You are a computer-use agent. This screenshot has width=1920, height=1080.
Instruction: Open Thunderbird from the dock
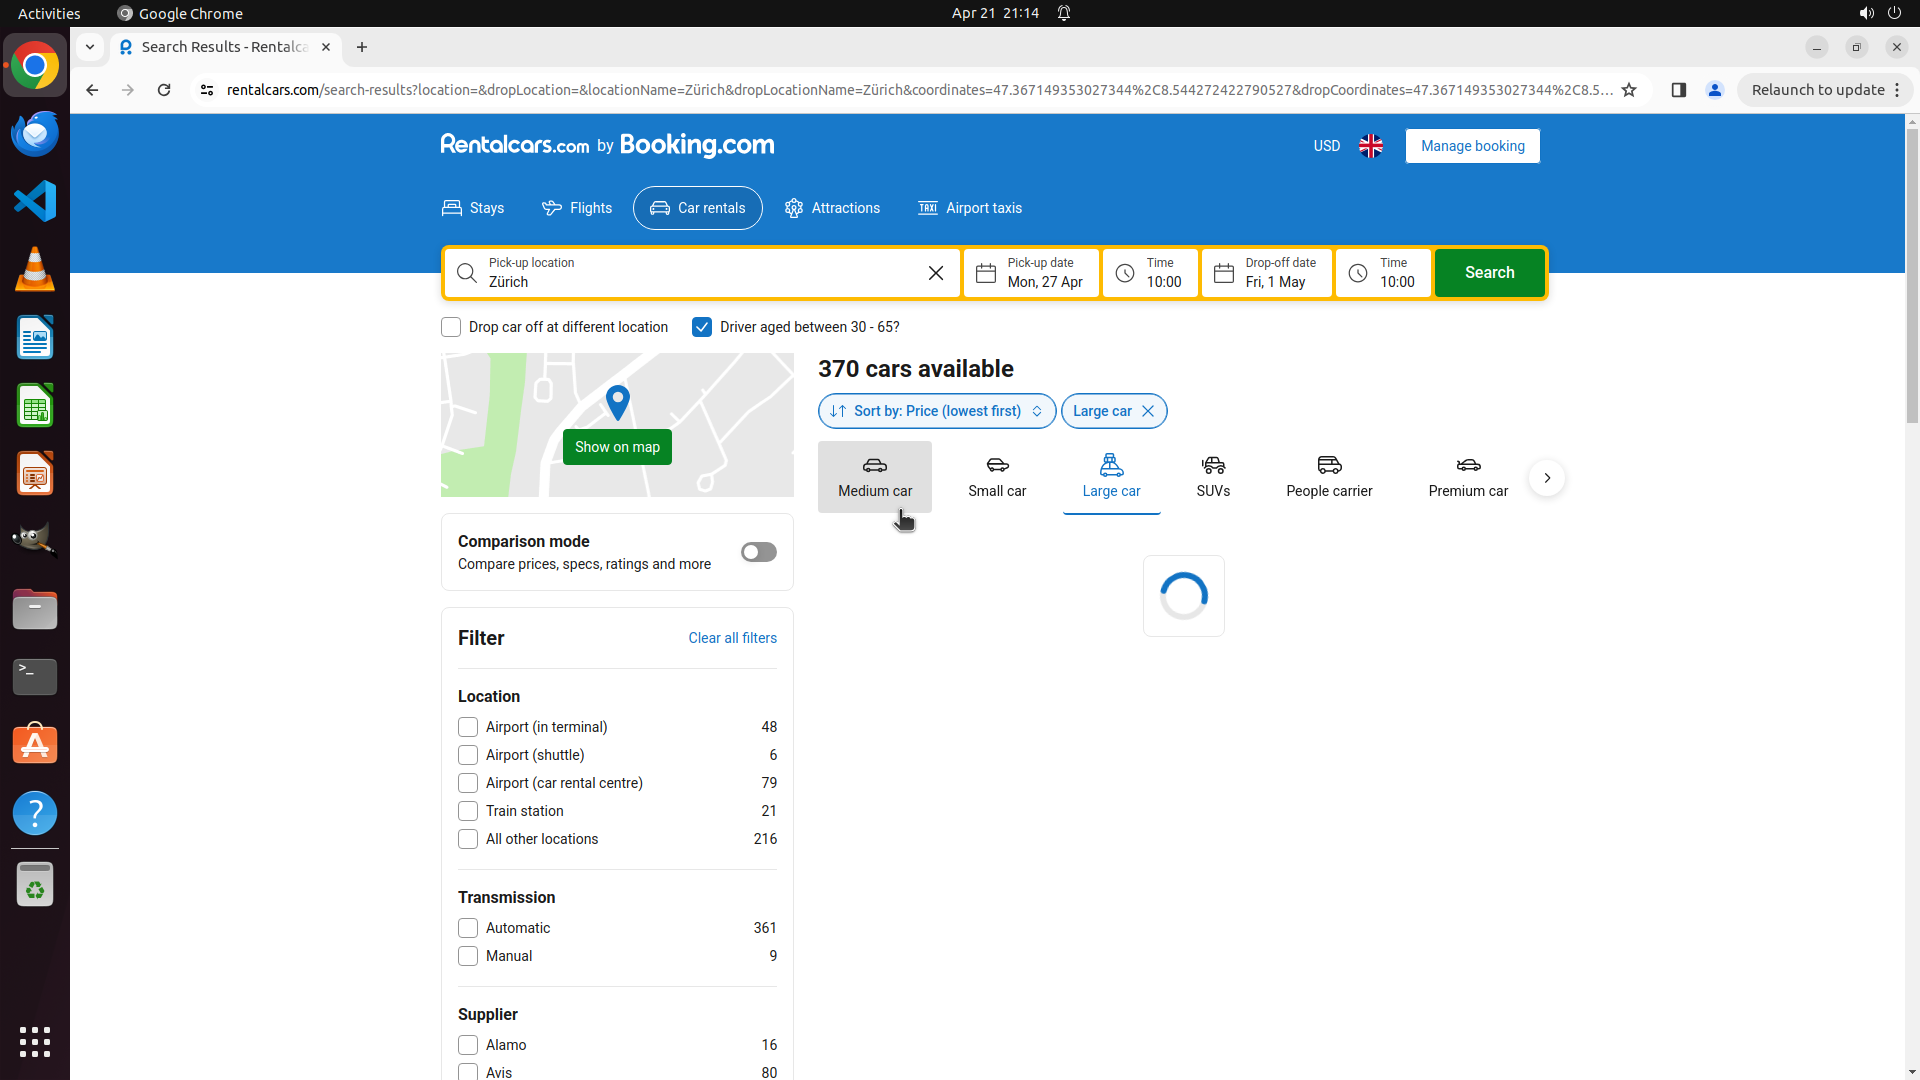click(35, 133)
